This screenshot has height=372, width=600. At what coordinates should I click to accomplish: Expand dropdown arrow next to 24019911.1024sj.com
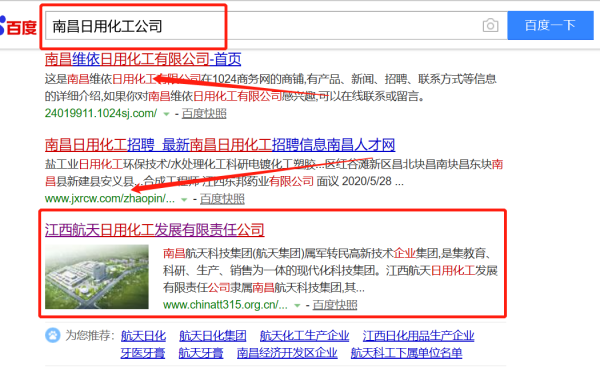[x=166, y=114]
